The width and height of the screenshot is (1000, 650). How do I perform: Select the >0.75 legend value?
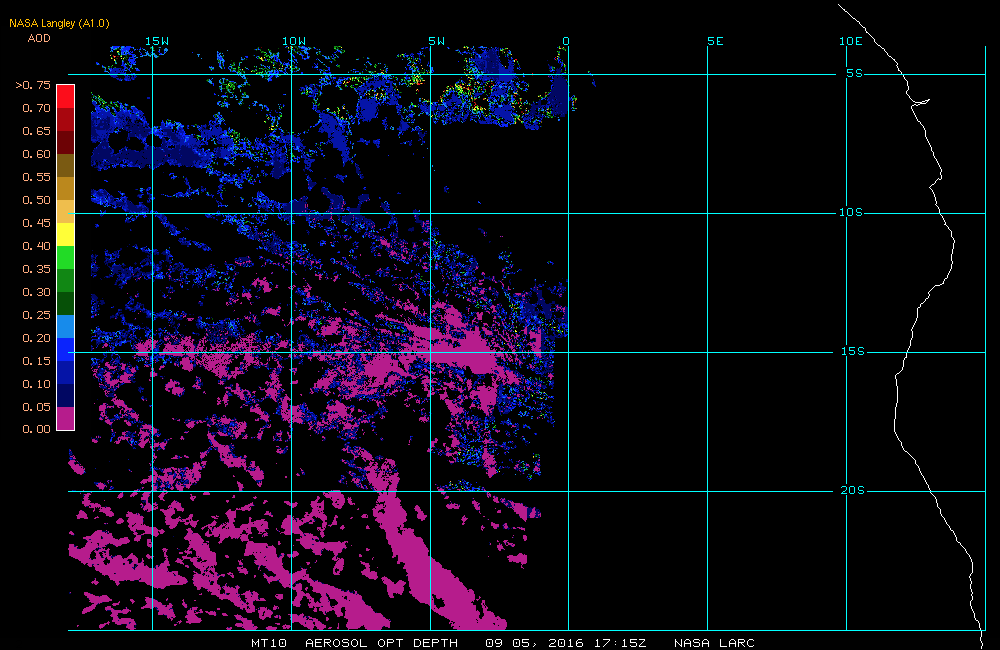point(33,85)
